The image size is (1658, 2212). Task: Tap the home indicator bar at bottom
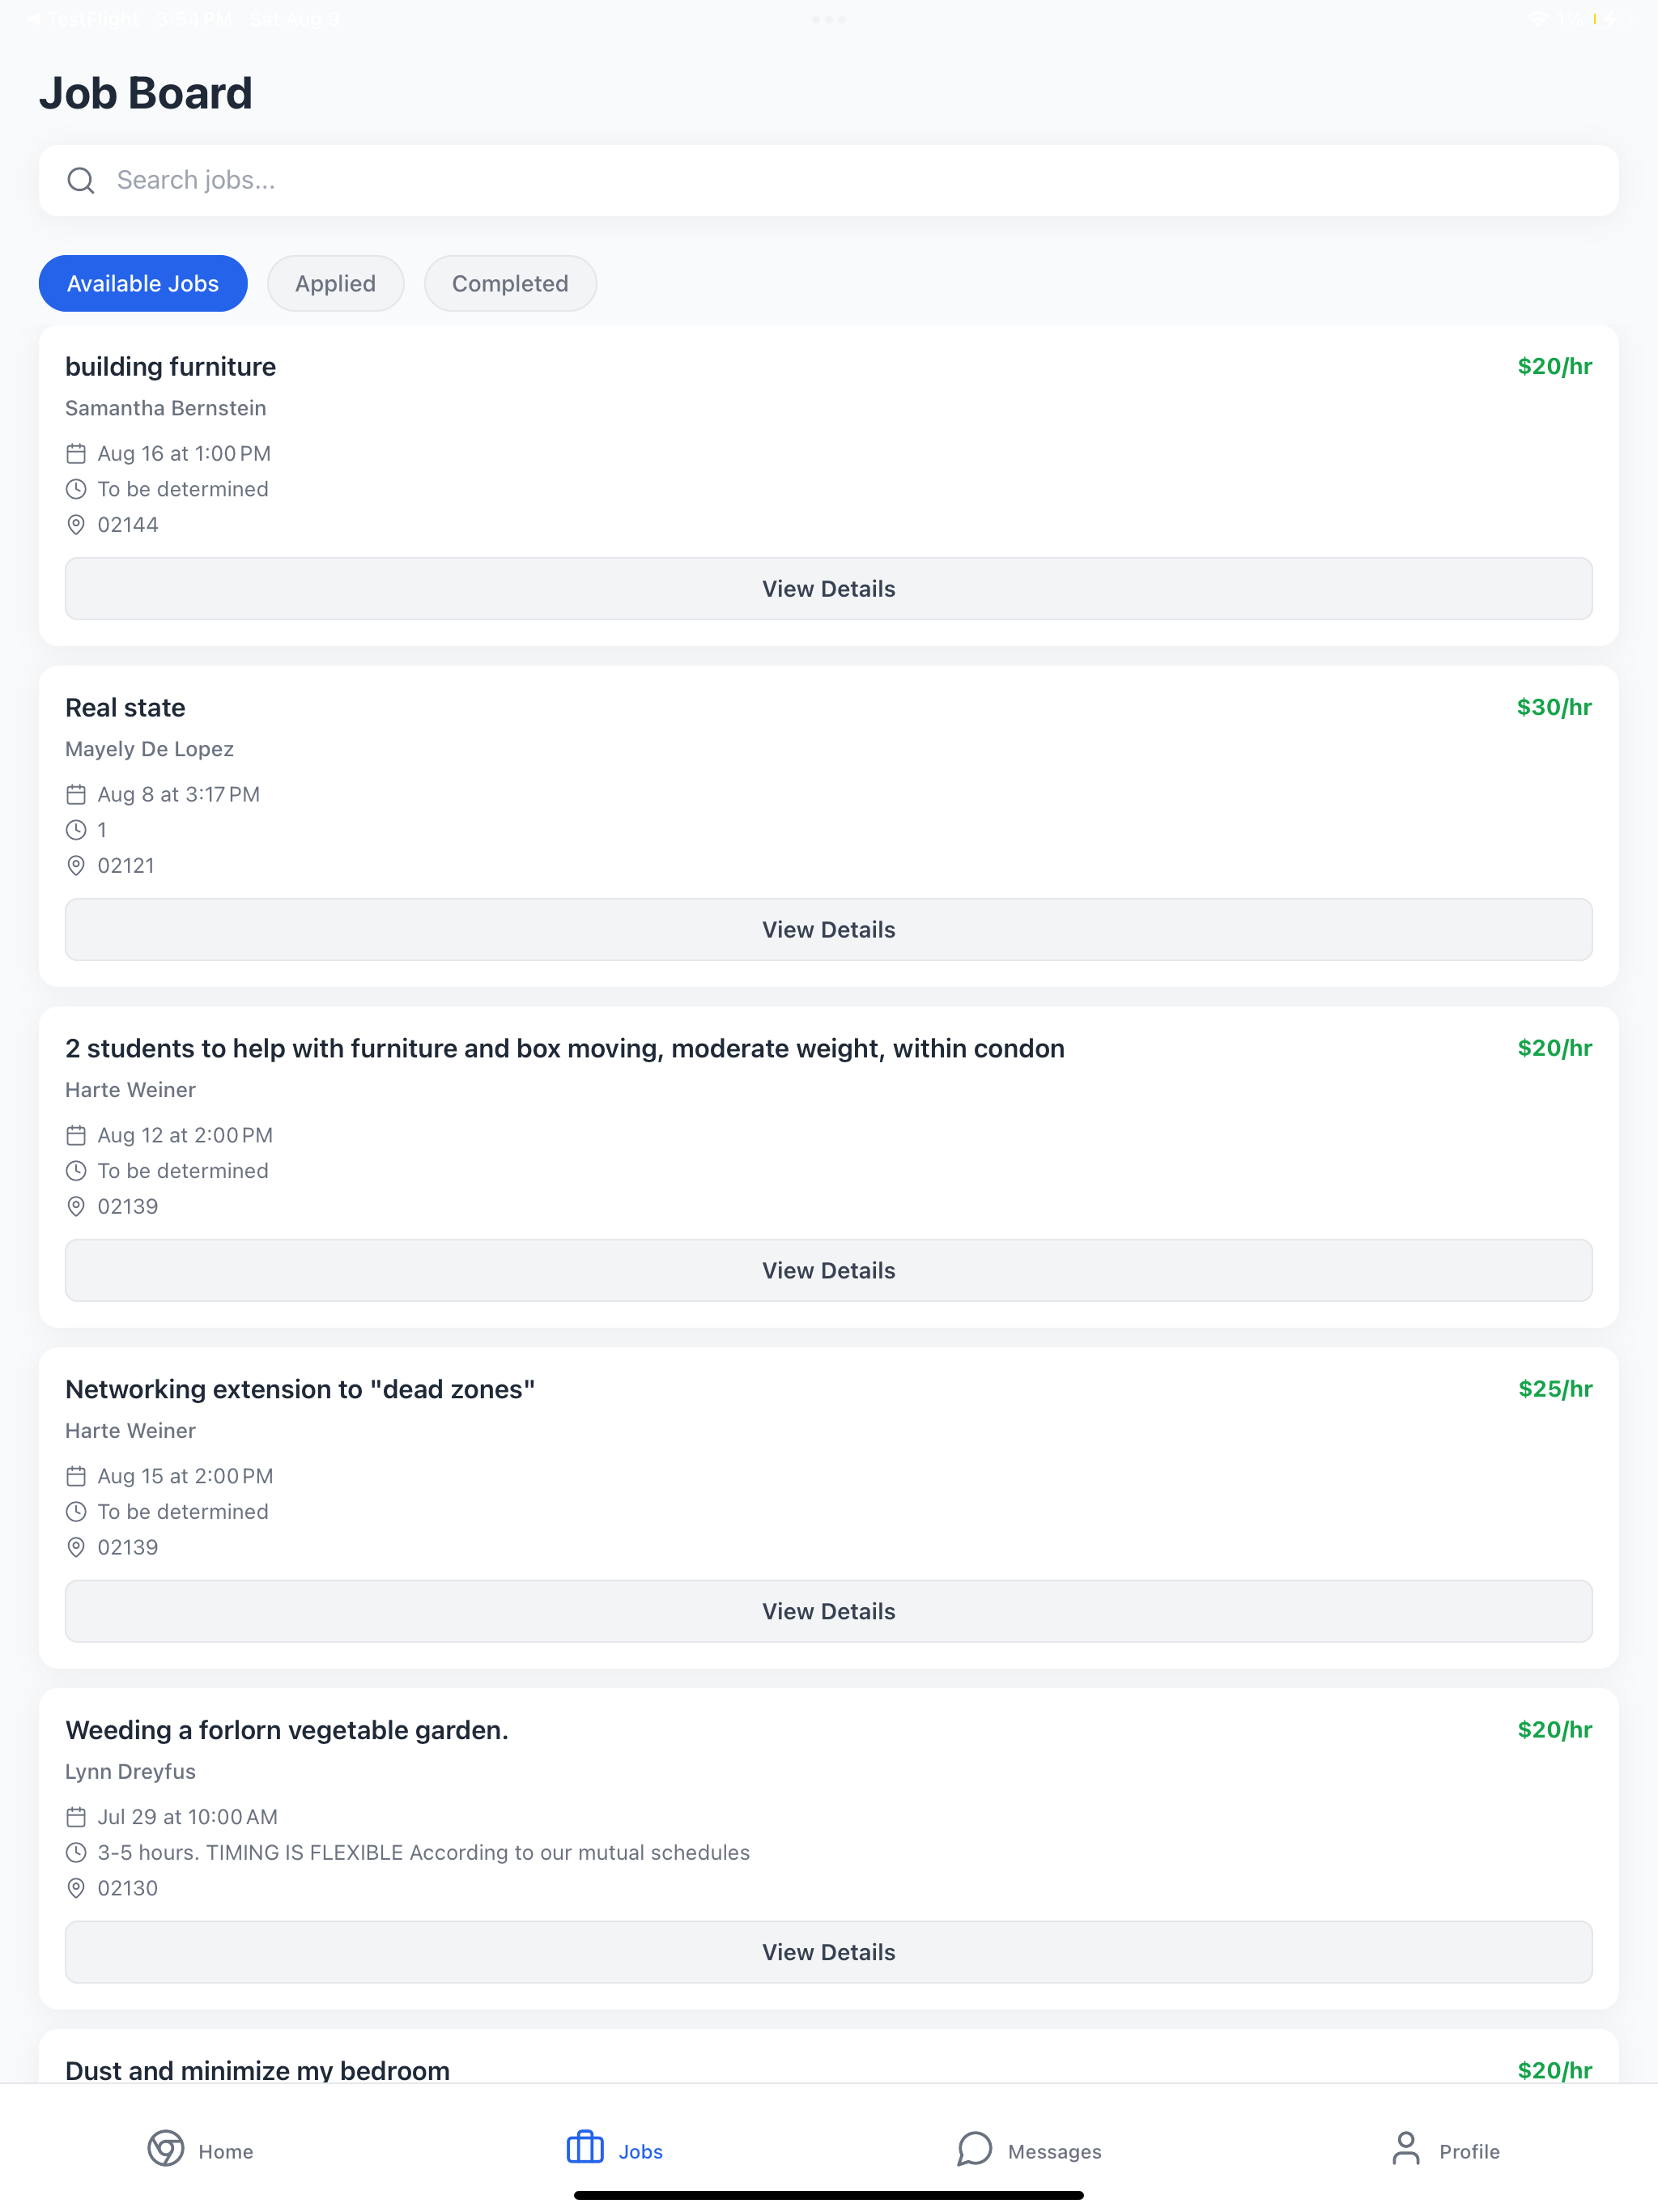(x=828, y=2195)
